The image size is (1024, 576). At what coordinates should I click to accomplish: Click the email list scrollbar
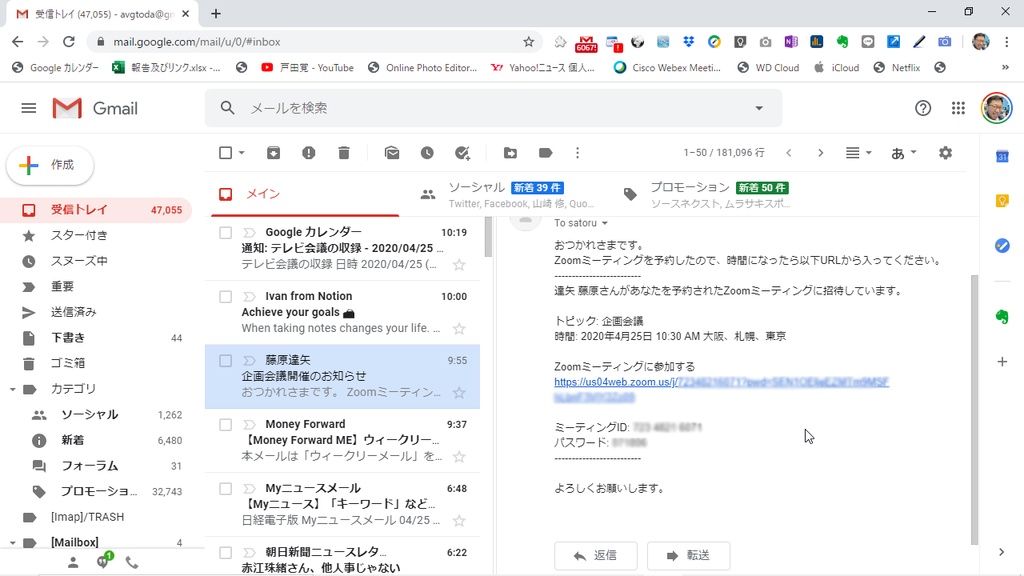coord(488,237)
